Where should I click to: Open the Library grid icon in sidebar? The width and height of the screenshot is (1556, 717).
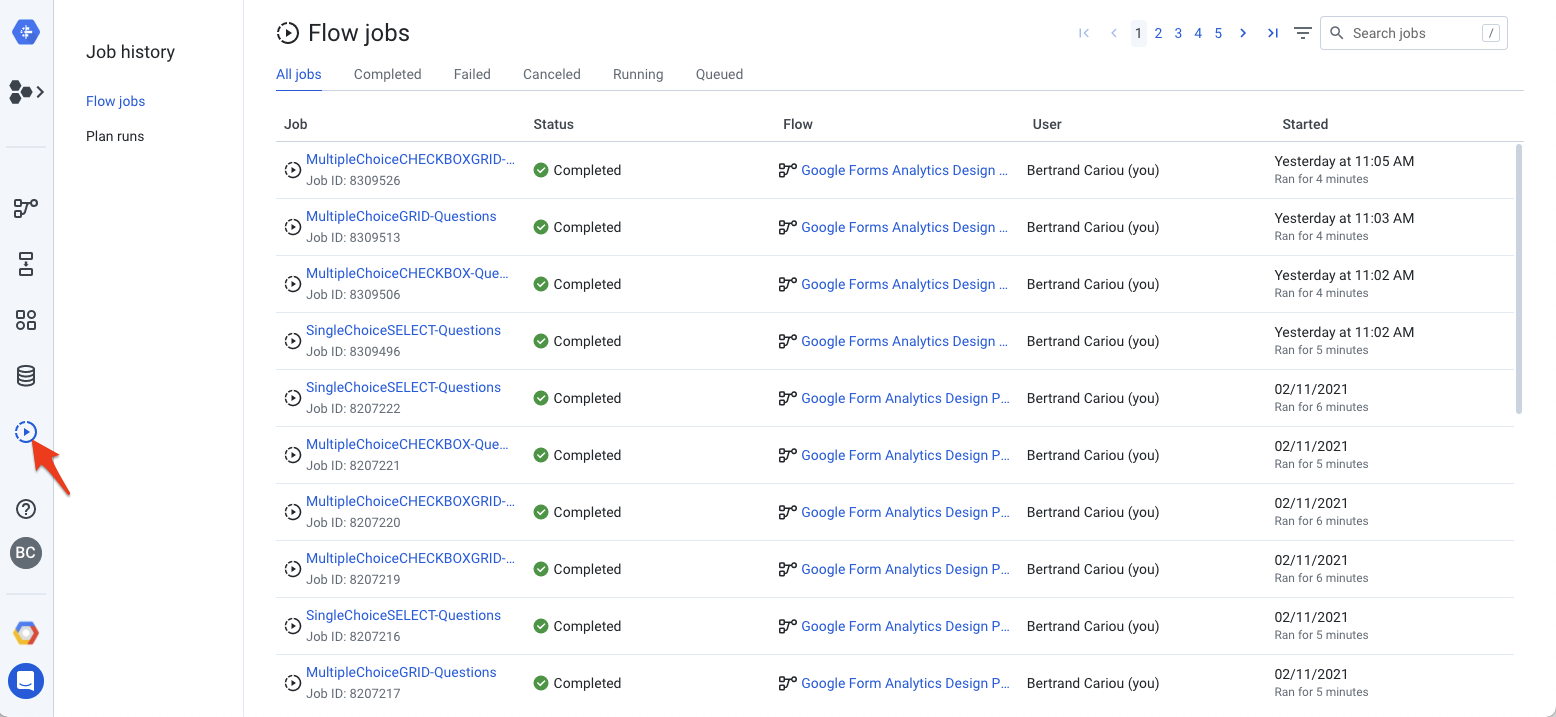click(x=26, y=320)
